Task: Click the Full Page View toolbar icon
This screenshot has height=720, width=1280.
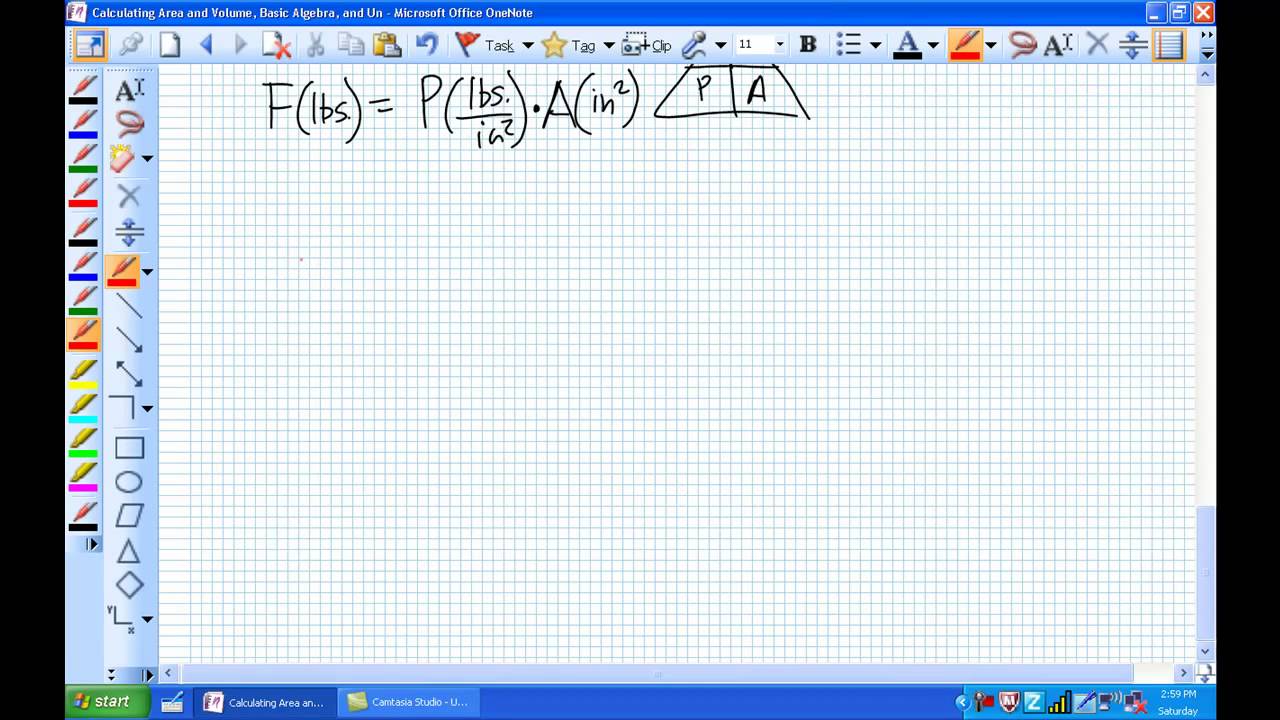Action: (x=89, y=44)
